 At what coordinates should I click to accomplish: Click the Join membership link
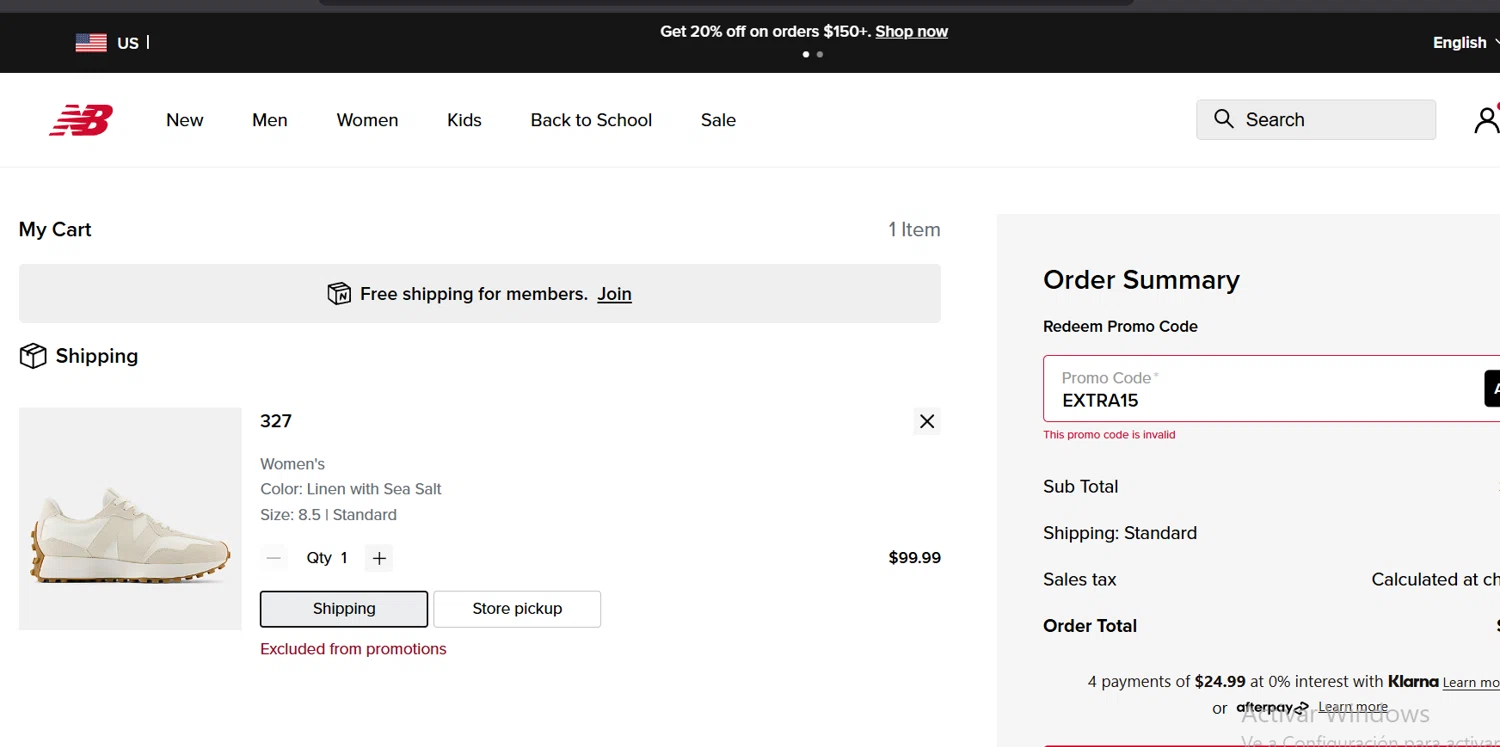pos(614,294)
